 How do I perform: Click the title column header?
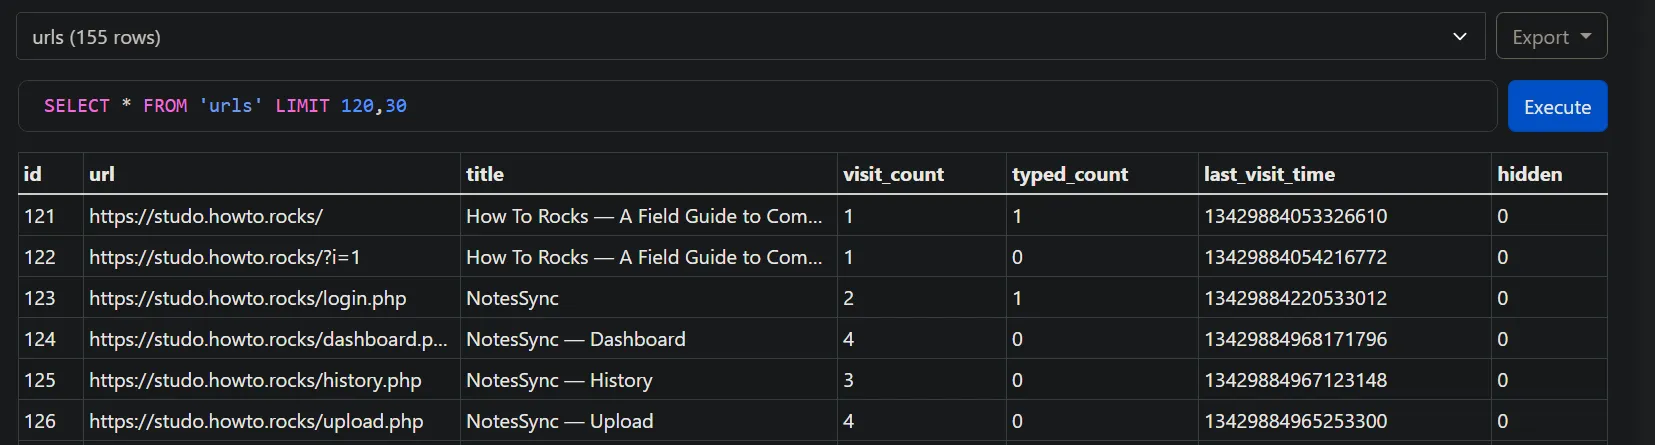pos(648,174)
